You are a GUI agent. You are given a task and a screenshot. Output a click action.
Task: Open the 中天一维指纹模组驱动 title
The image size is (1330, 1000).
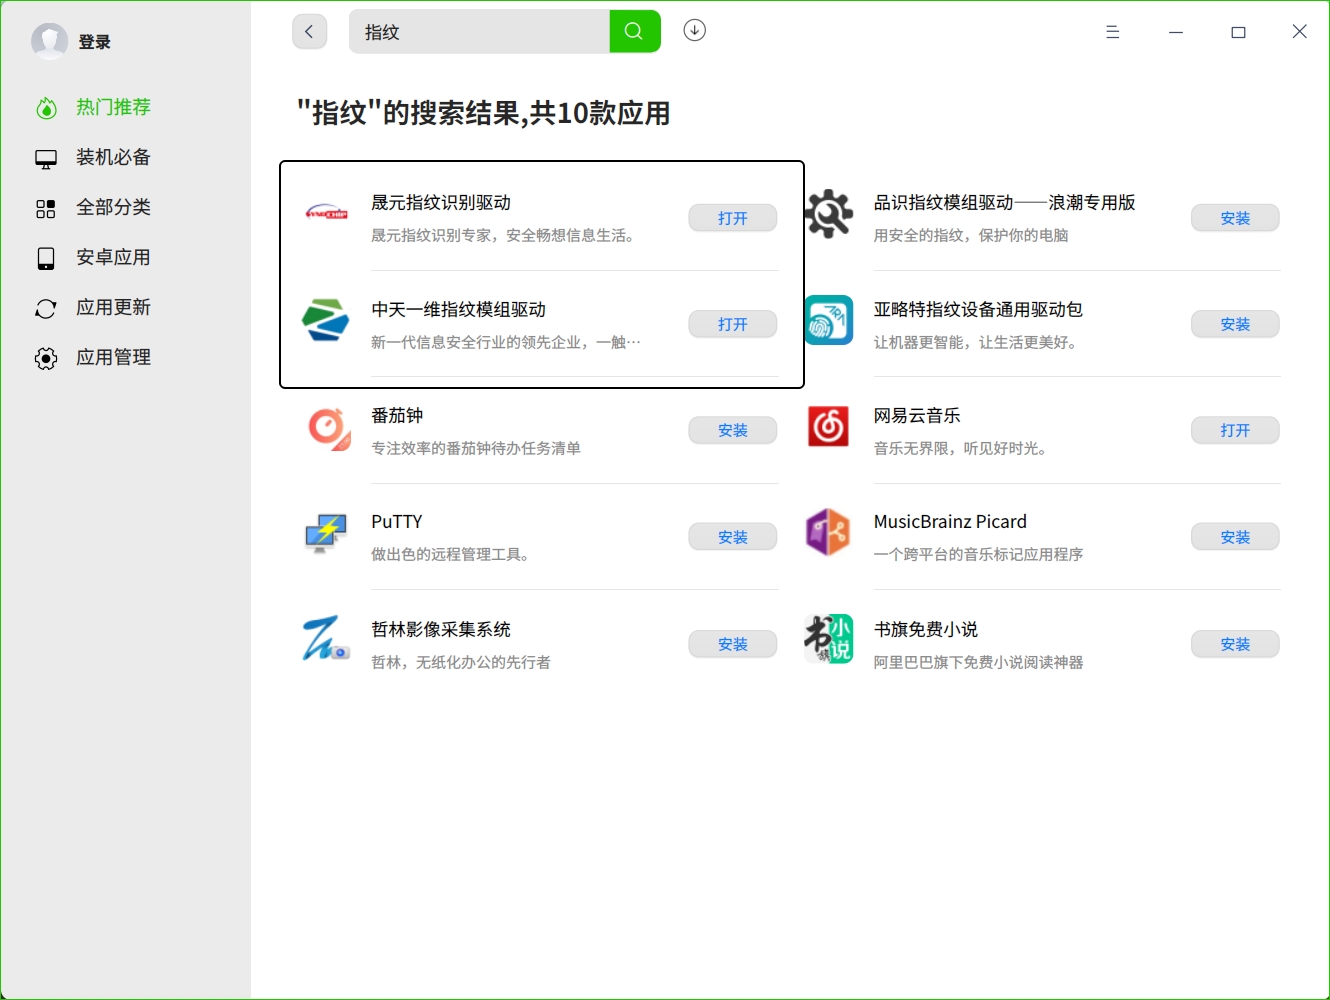click(459, 310)
